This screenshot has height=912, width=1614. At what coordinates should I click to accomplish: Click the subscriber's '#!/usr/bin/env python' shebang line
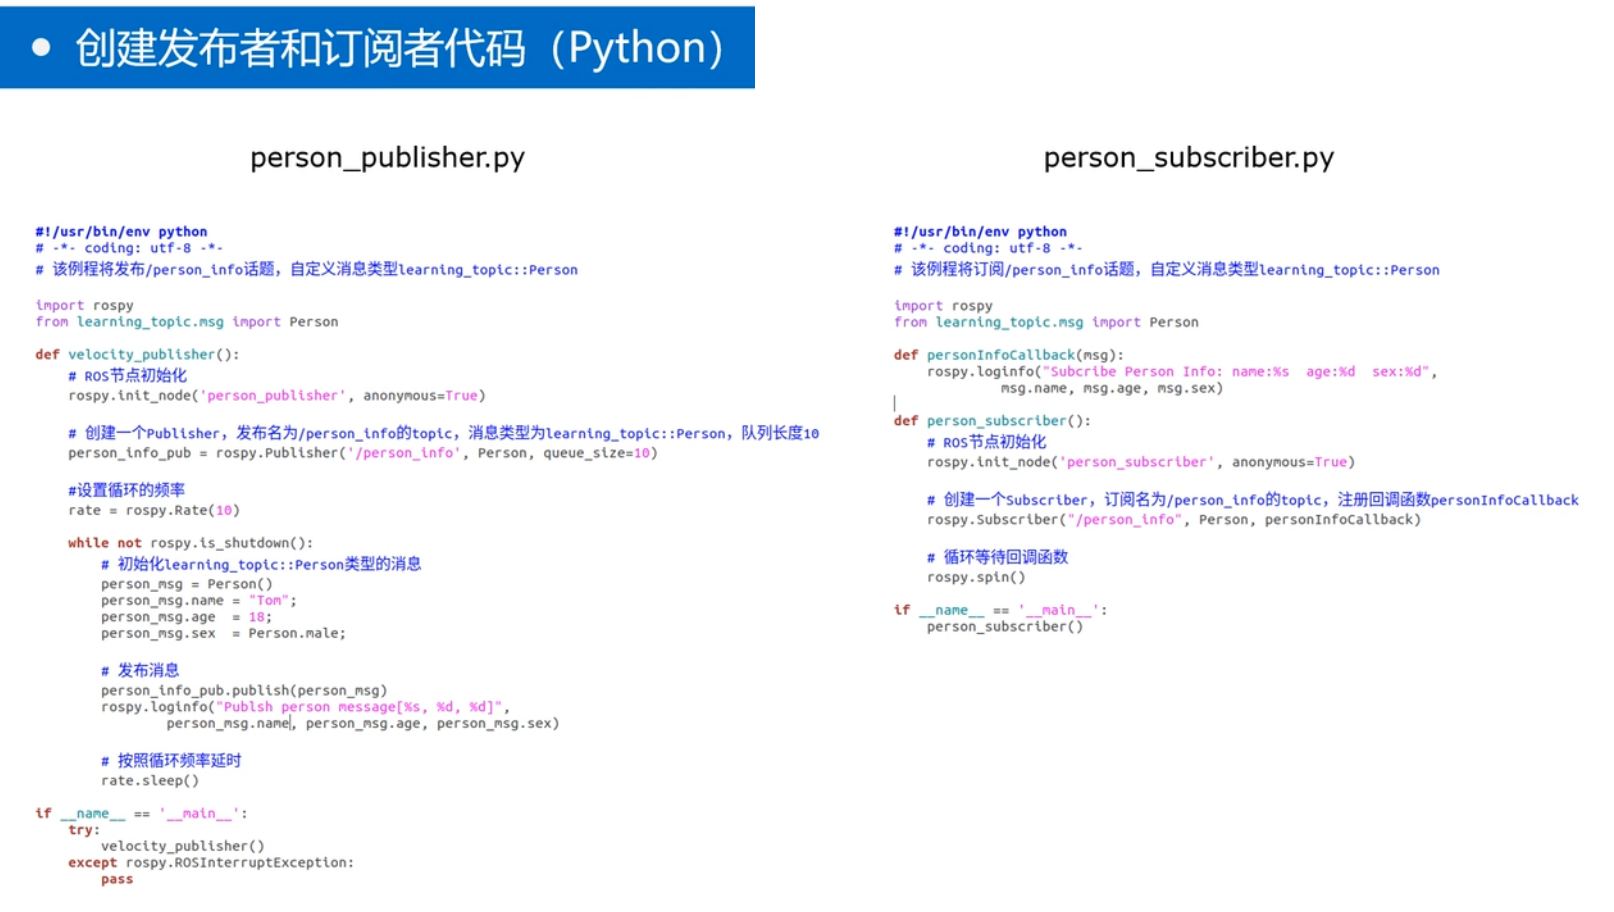tap(980, 231)
